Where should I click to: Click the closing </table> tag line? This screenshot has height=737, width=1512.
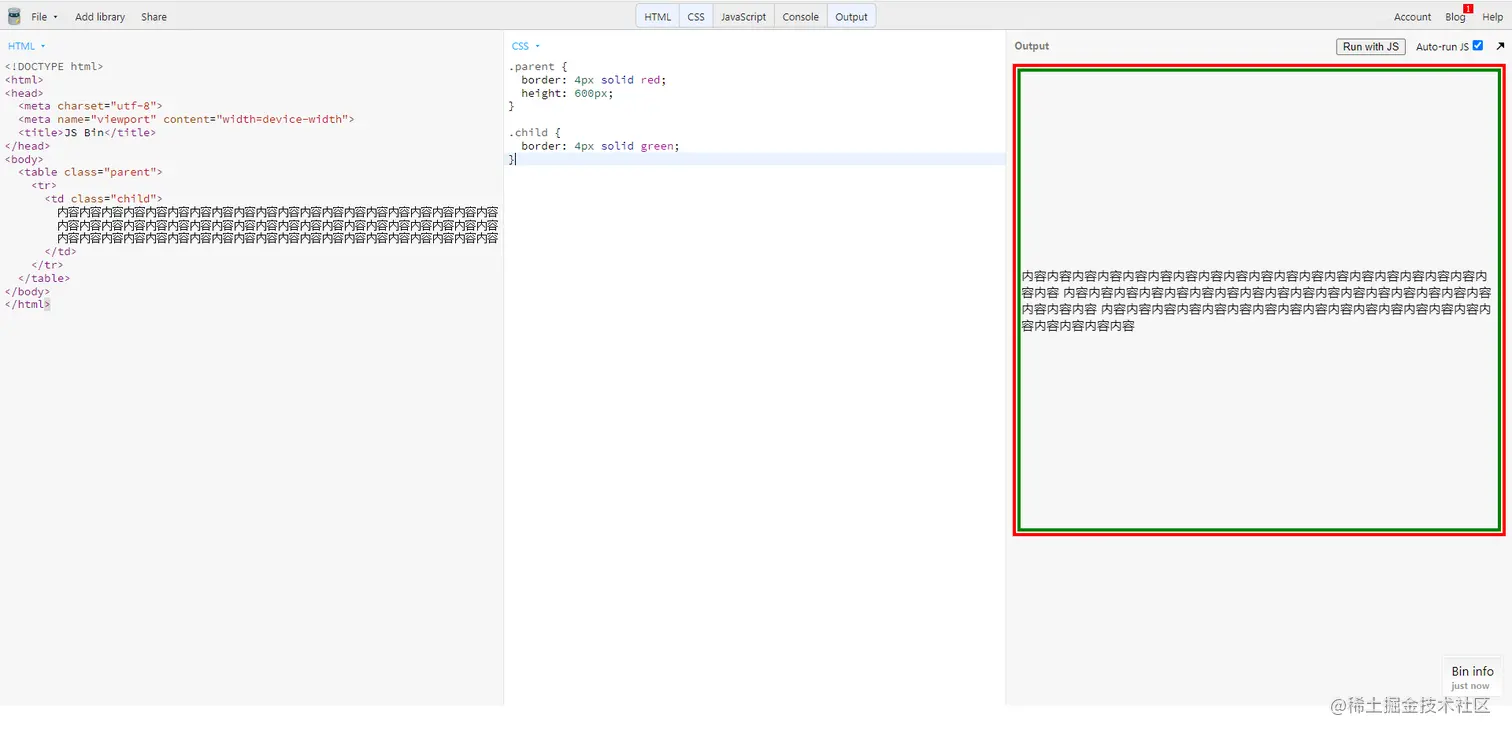tap(44, 278)
